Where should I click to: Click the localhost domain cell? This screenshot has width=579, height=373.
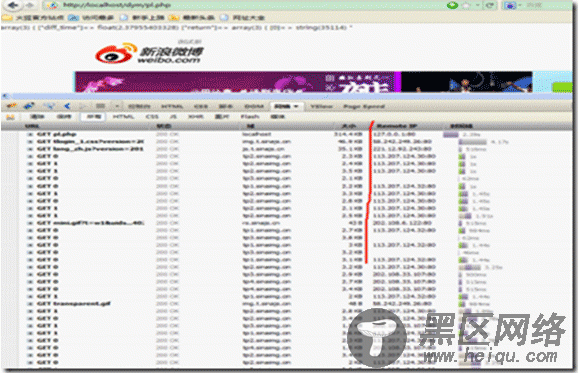[x=257, y=134]
